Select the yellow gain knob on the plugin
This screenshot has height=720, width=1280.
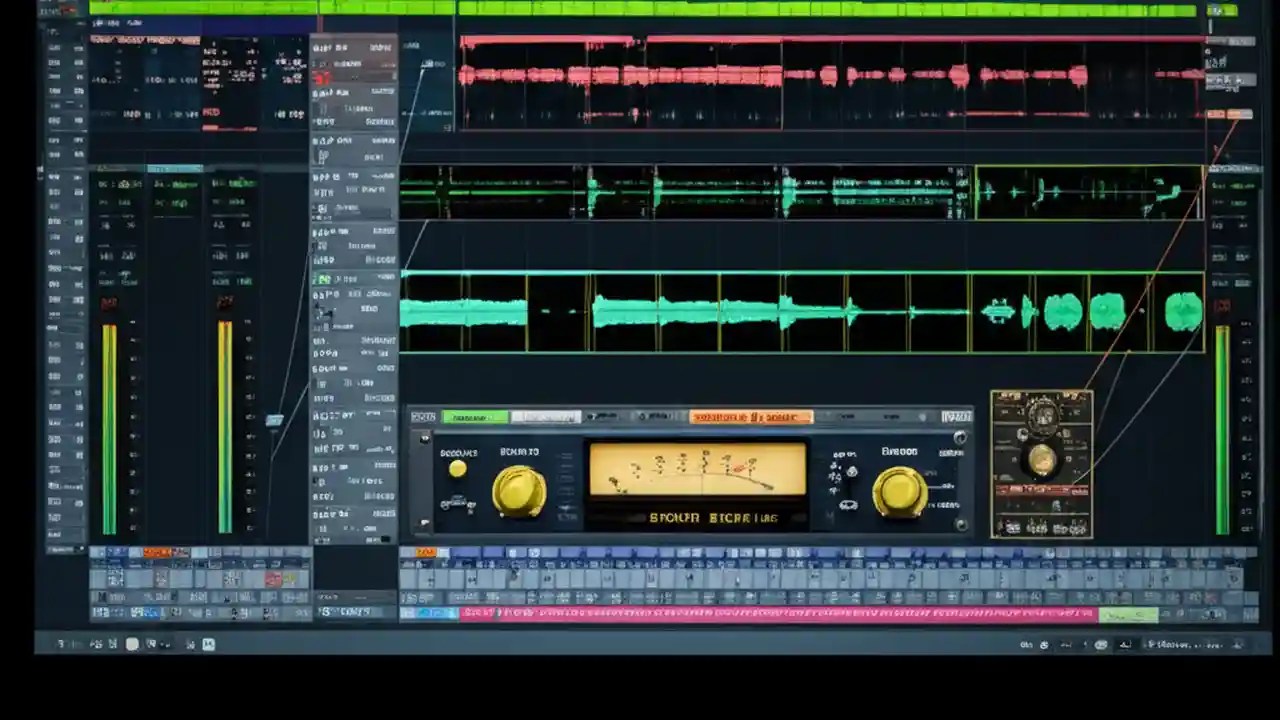point(520,490)
